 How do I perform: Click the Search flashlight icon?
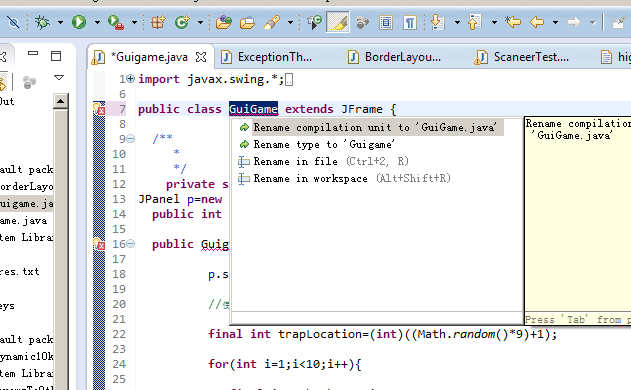[x=272, y=22]
